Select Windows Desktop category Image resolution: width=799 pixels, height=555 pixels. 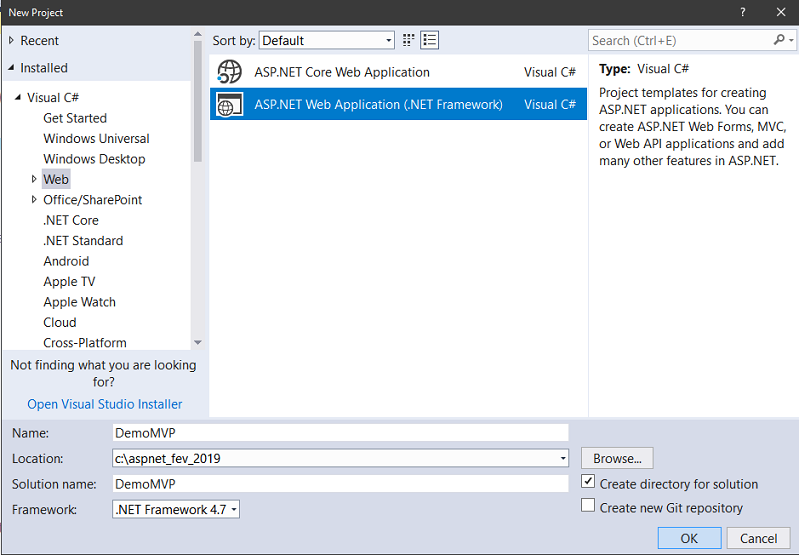click(94, 158)
